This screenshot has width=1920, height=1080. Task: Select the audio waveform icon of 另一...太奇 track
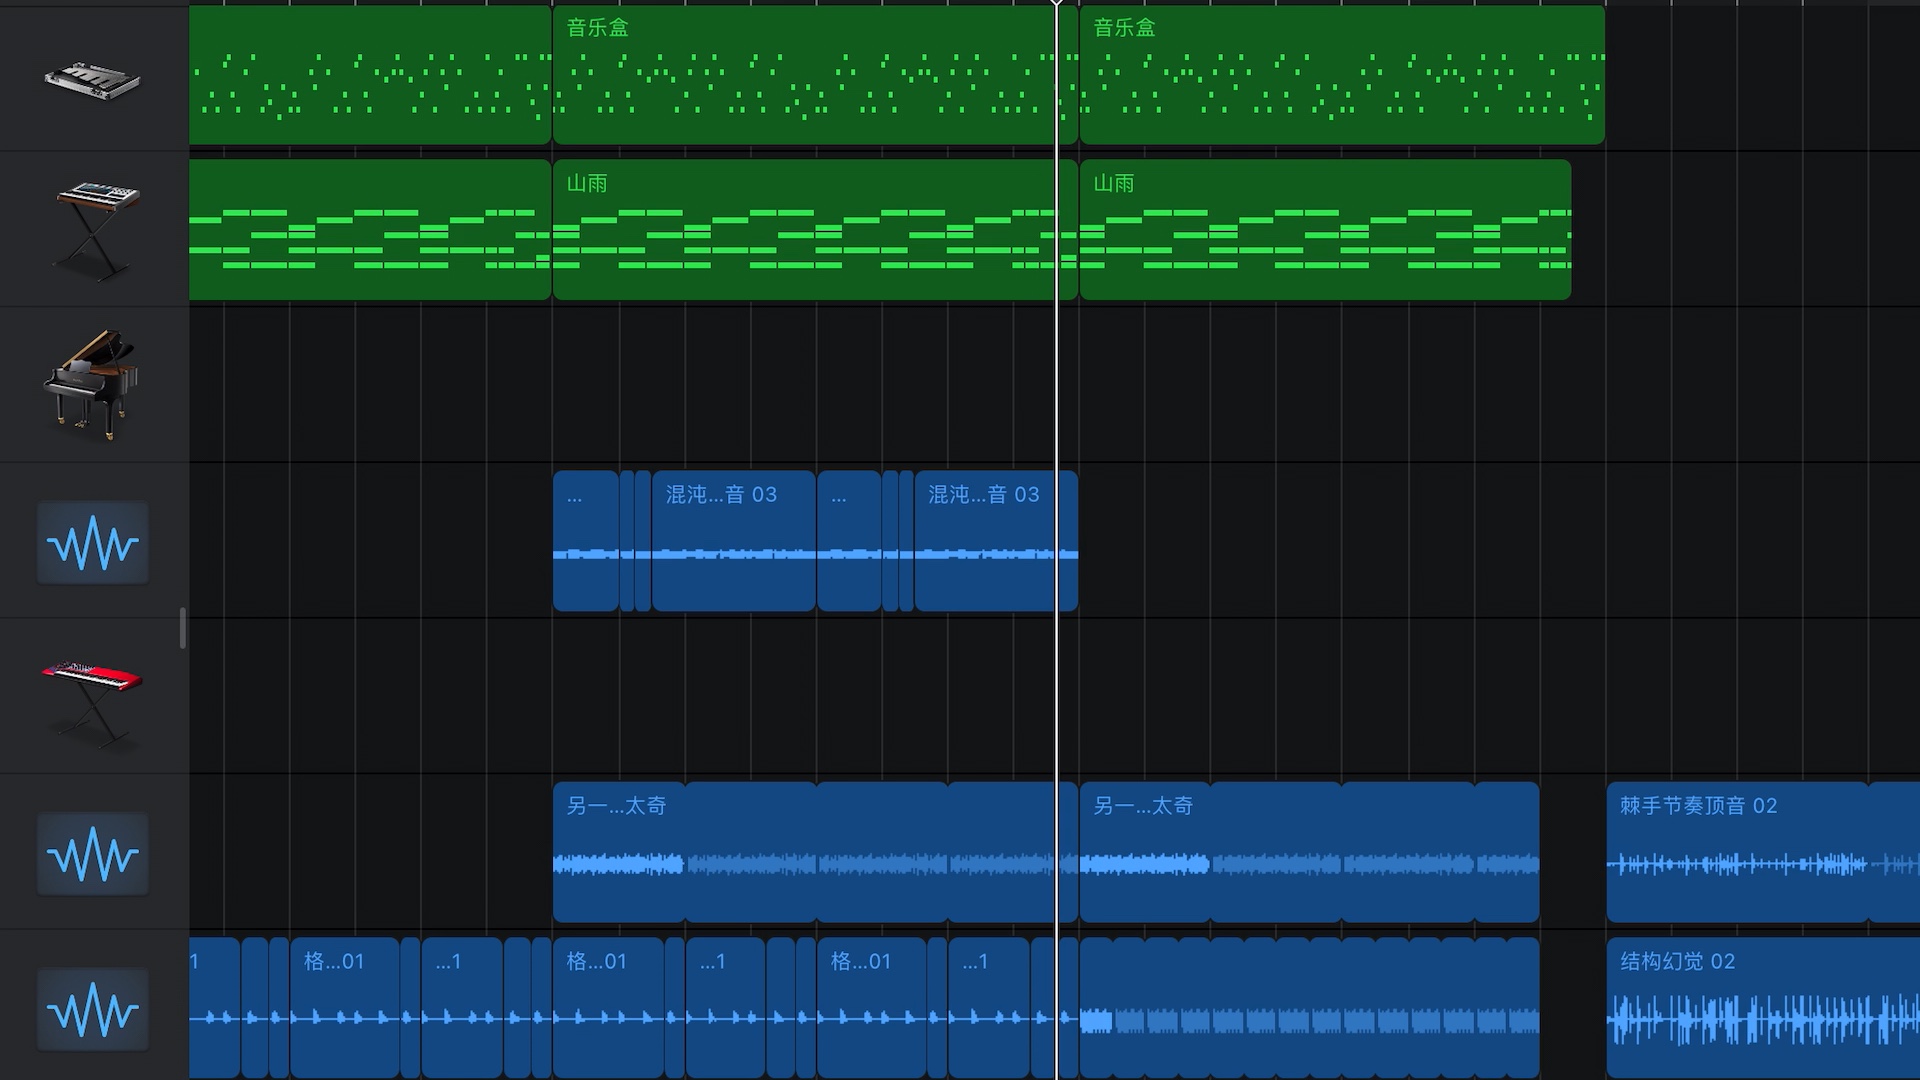pos(93,853)
